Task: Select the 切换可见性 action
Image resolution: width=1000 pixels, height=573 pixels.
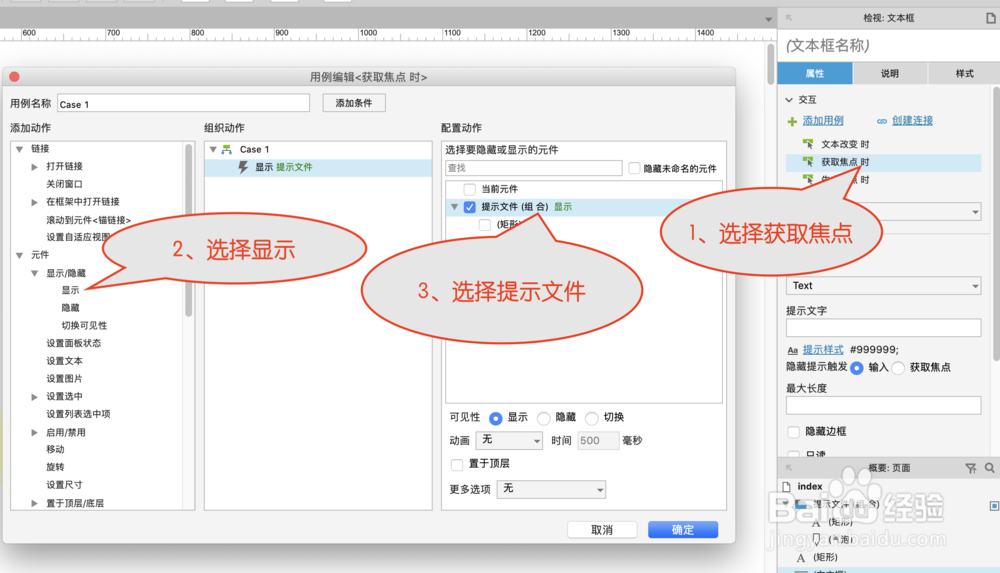Action: [x=84, y=325]
